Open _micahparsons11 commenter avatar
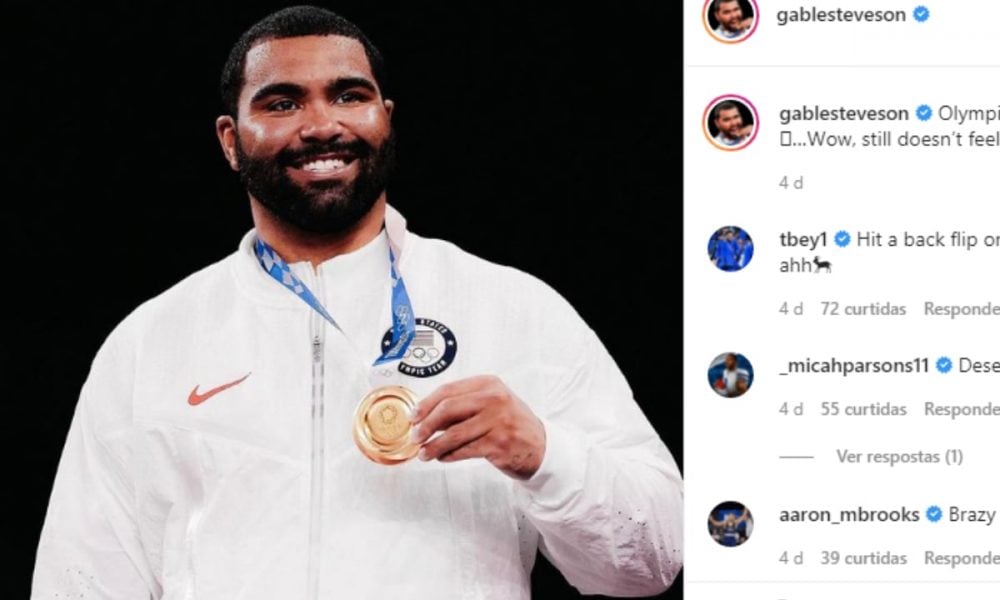Screen dimensions: 1000x600 point(730,374)
